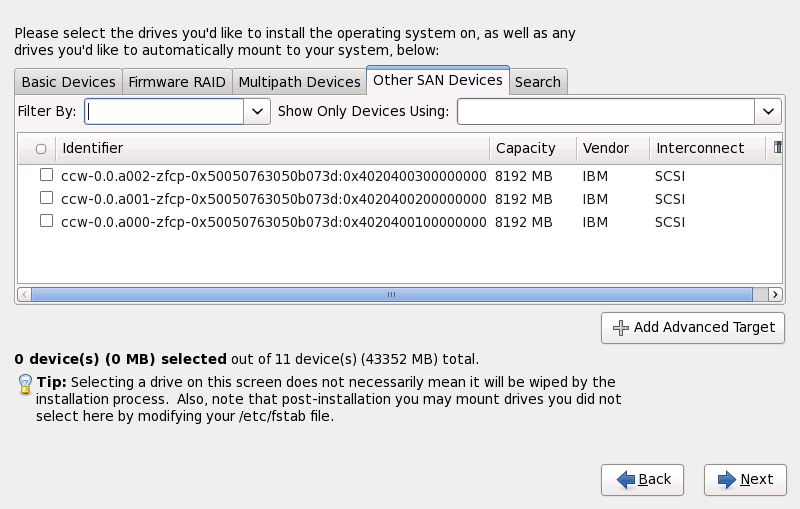Toggle the select-all checkbox in header
The height and width of the screenshot is (509, 800).
point(41,149)
